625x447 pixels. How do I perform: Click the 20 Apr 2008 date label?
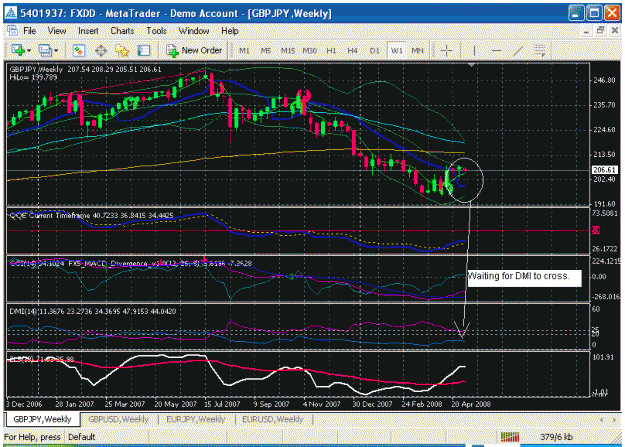[471, 404]
